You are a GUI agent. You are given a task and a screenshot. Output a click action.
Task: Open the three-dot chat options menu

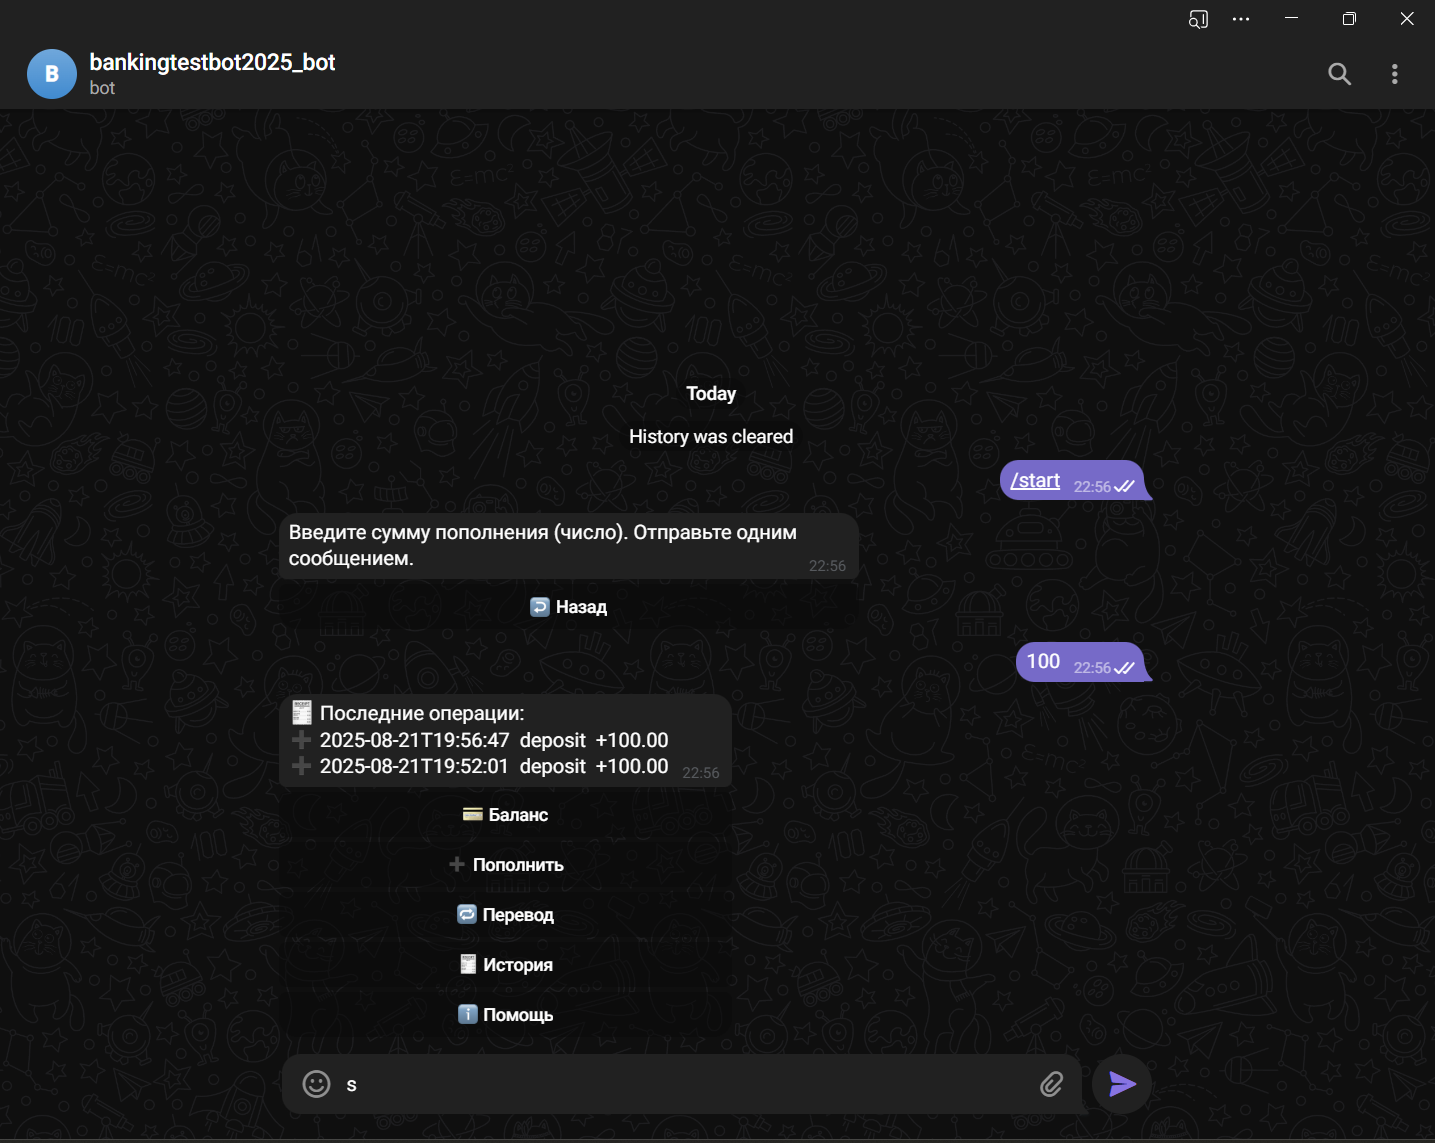point(1394,74)
